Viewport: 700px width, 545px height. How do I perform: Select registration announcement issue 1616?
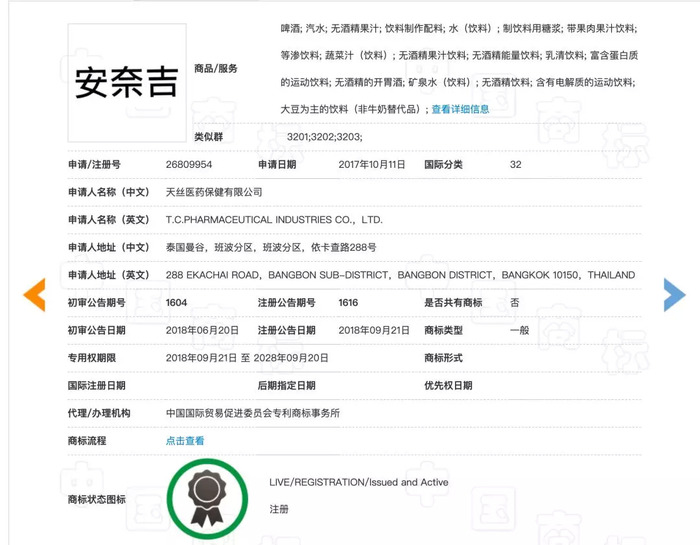point(348,303)
